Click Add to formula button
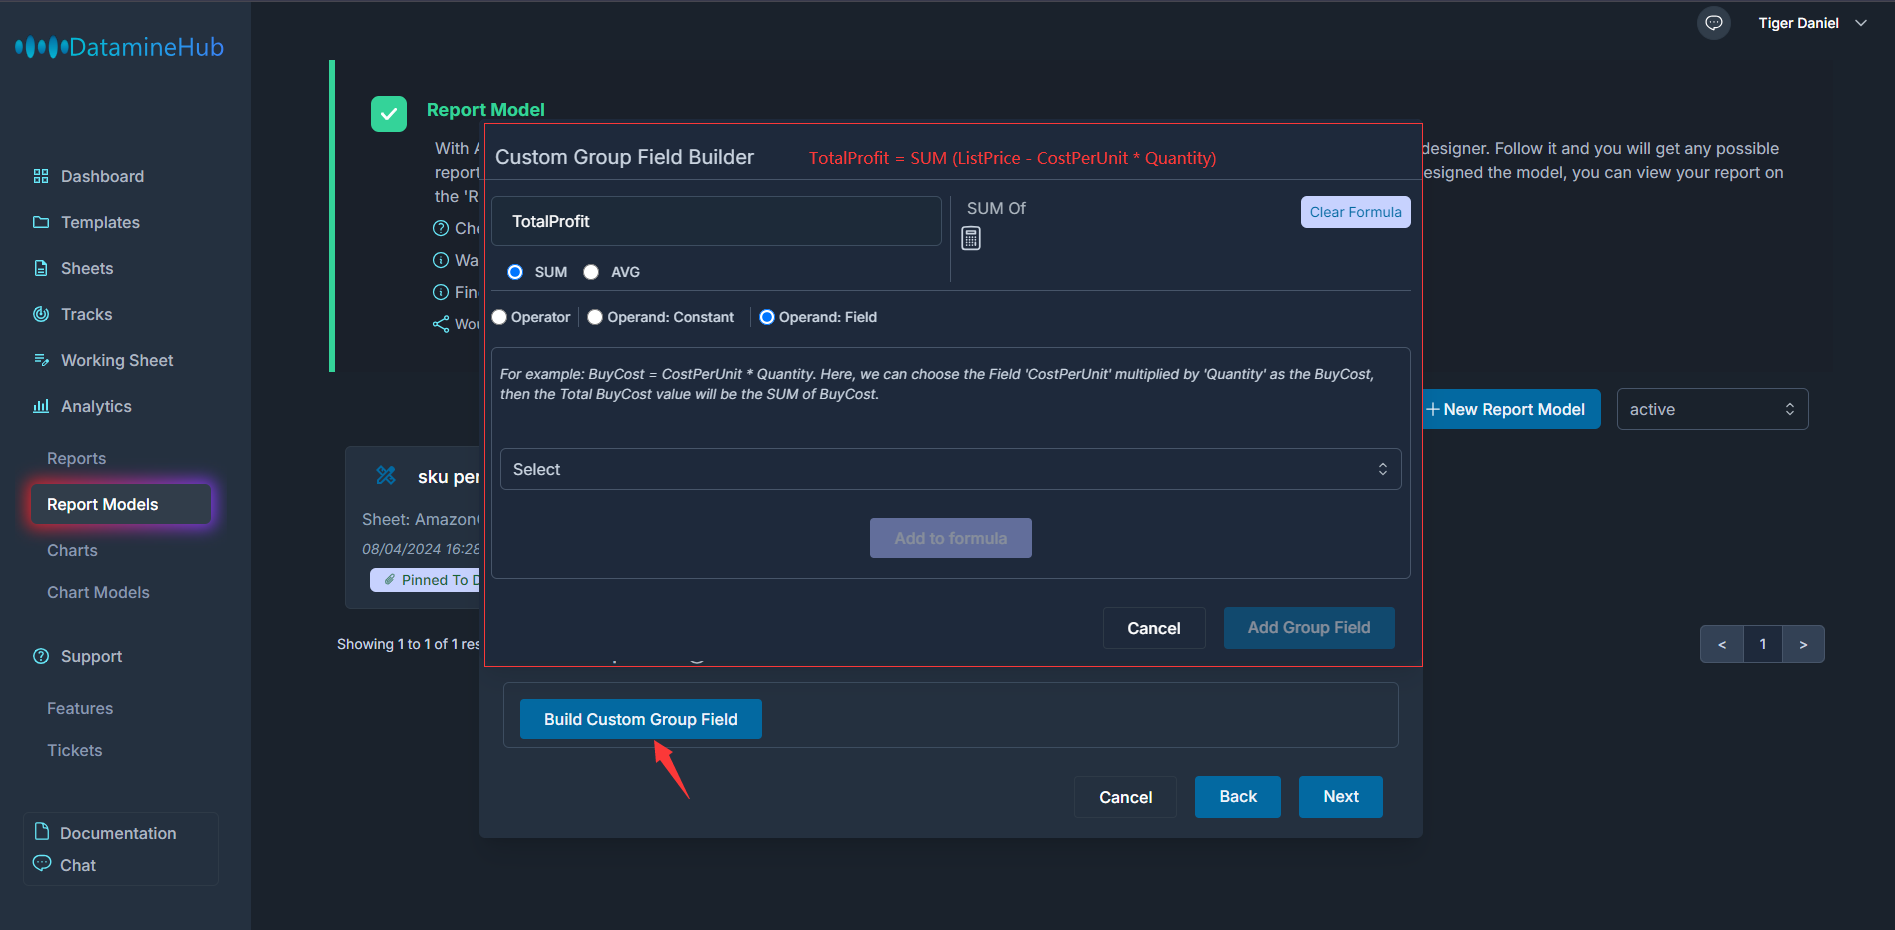The height and width of the screenshot is (930, 1895). 951,538
